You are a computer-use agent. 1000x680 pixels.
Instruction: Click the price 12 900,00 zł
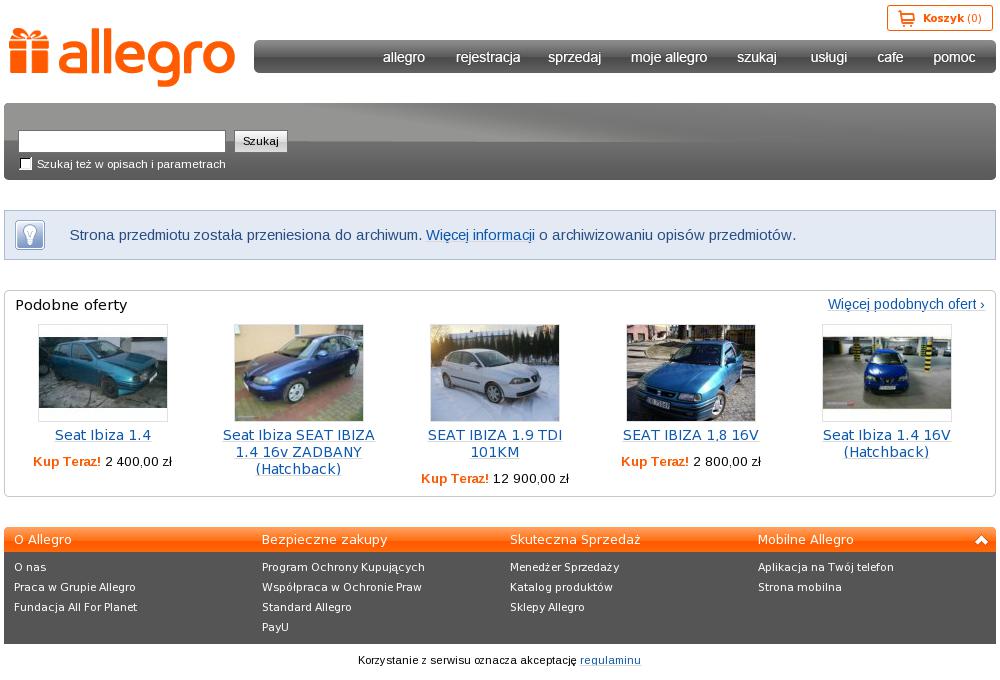coord(531,479)
